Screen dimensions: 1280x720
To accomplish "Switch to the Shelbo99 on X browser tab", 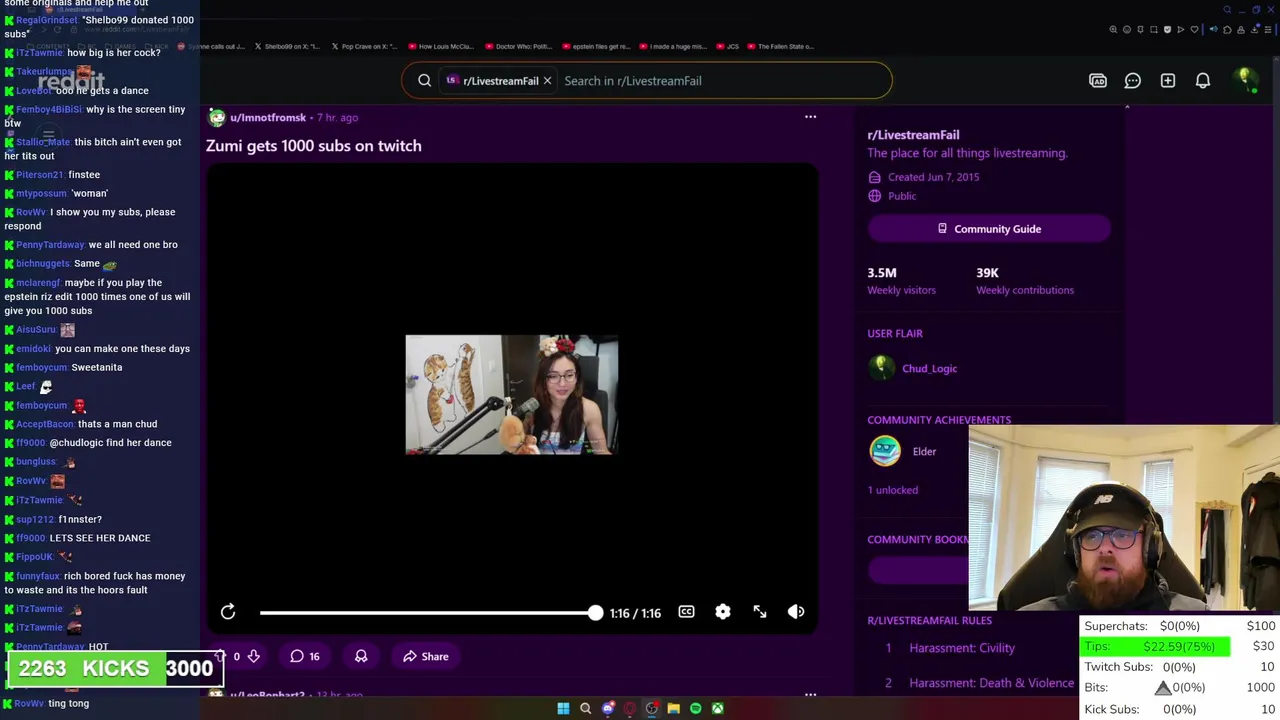I will (x=287, y=46).
